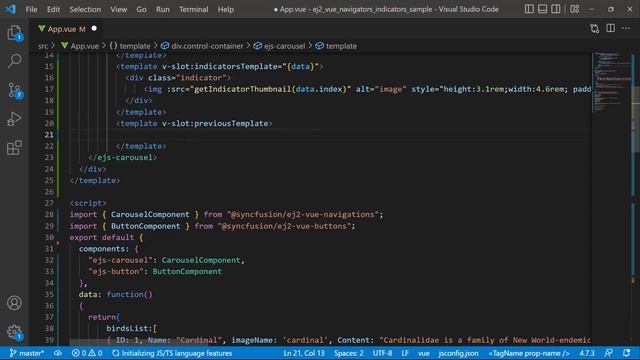Open the Manage gear menu
This screenshot has height=360, width=640.
coord(14,332)
